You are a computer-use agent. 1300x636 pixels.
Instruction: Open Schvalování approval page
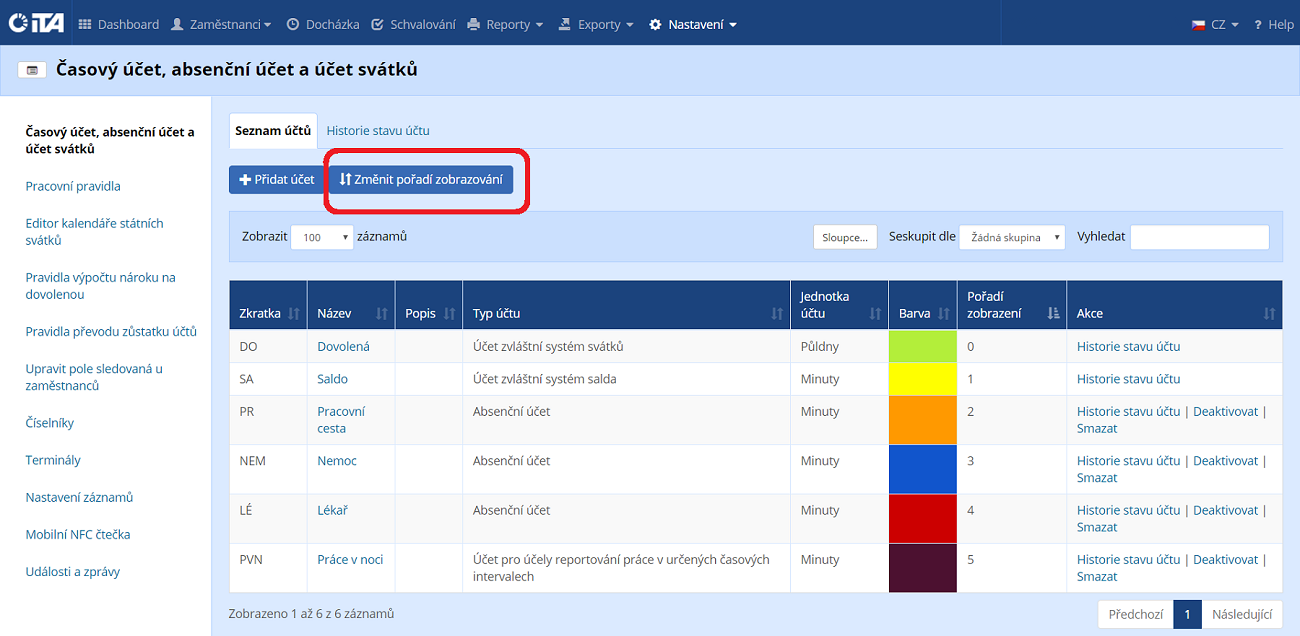412,24
